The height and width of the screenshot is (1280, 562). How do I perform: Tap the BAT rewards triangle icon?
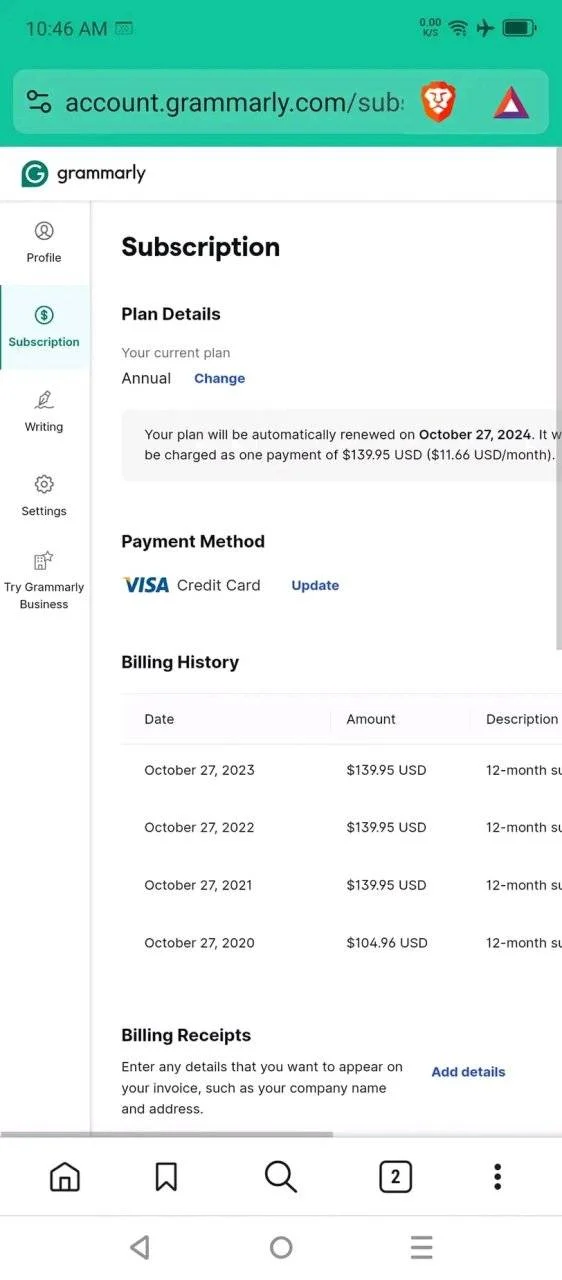[511, 102]
